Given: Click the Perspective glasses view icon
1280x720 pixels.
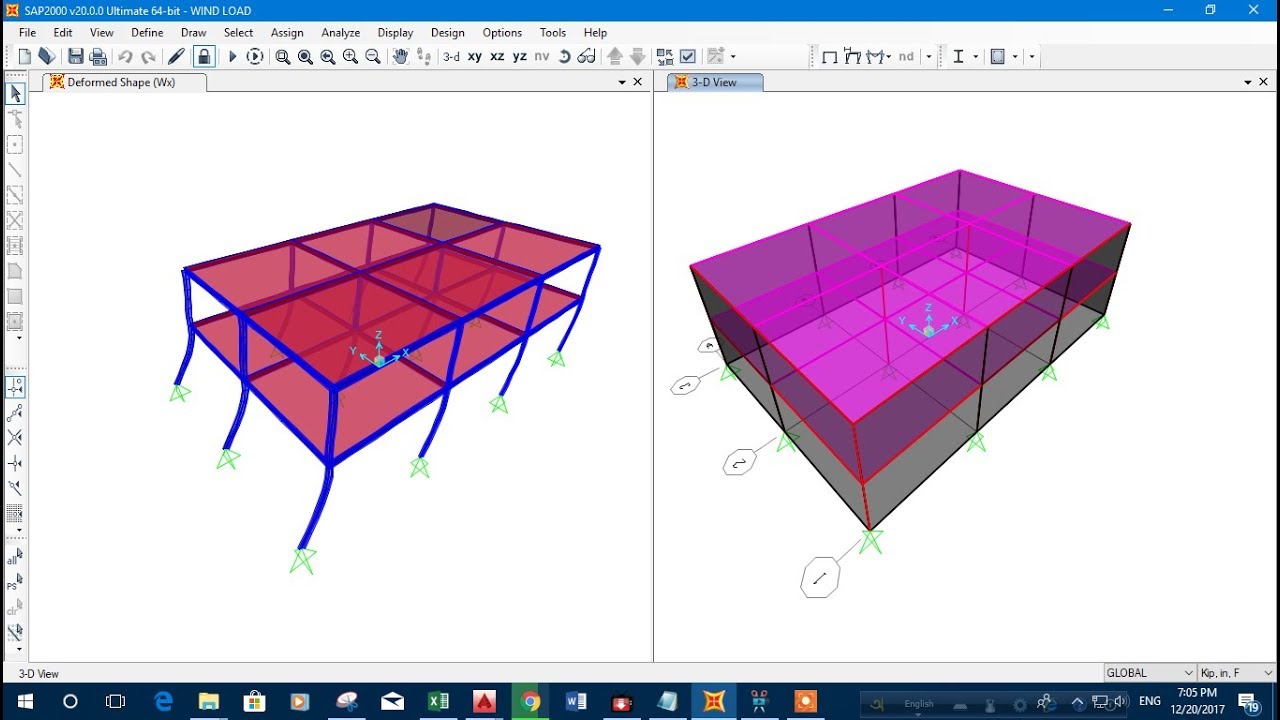Looking at the screenshot, I should 589,56.
